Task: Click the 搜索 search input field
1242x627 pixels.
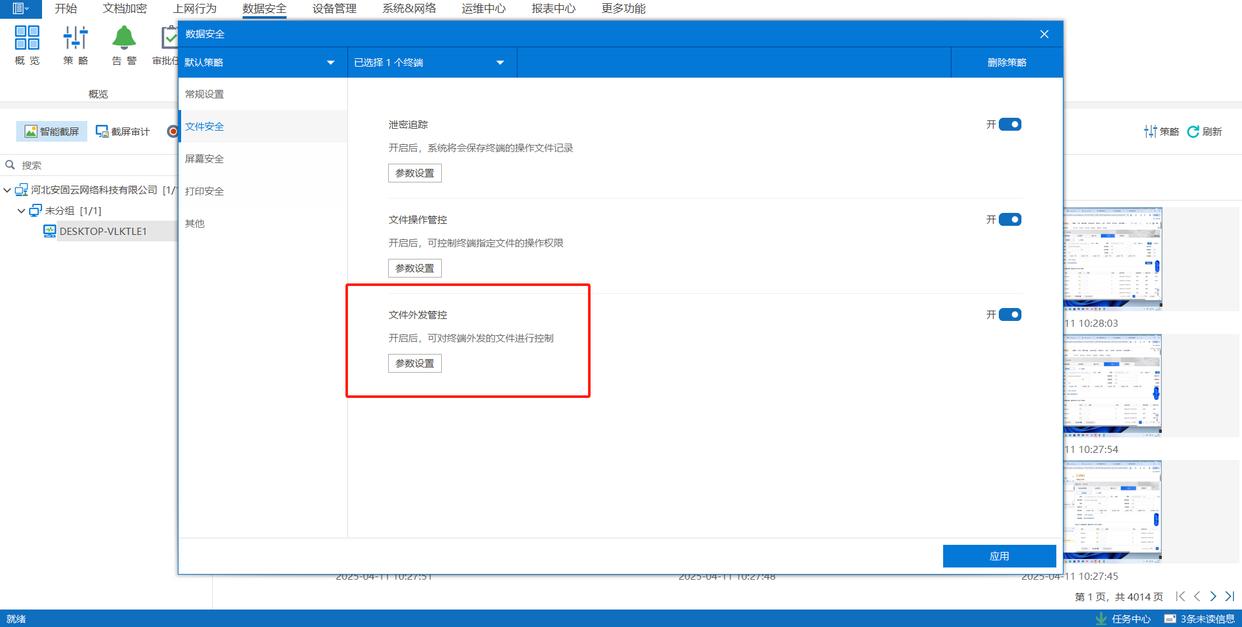Action: pyautogui.click(x=100, y=165)
